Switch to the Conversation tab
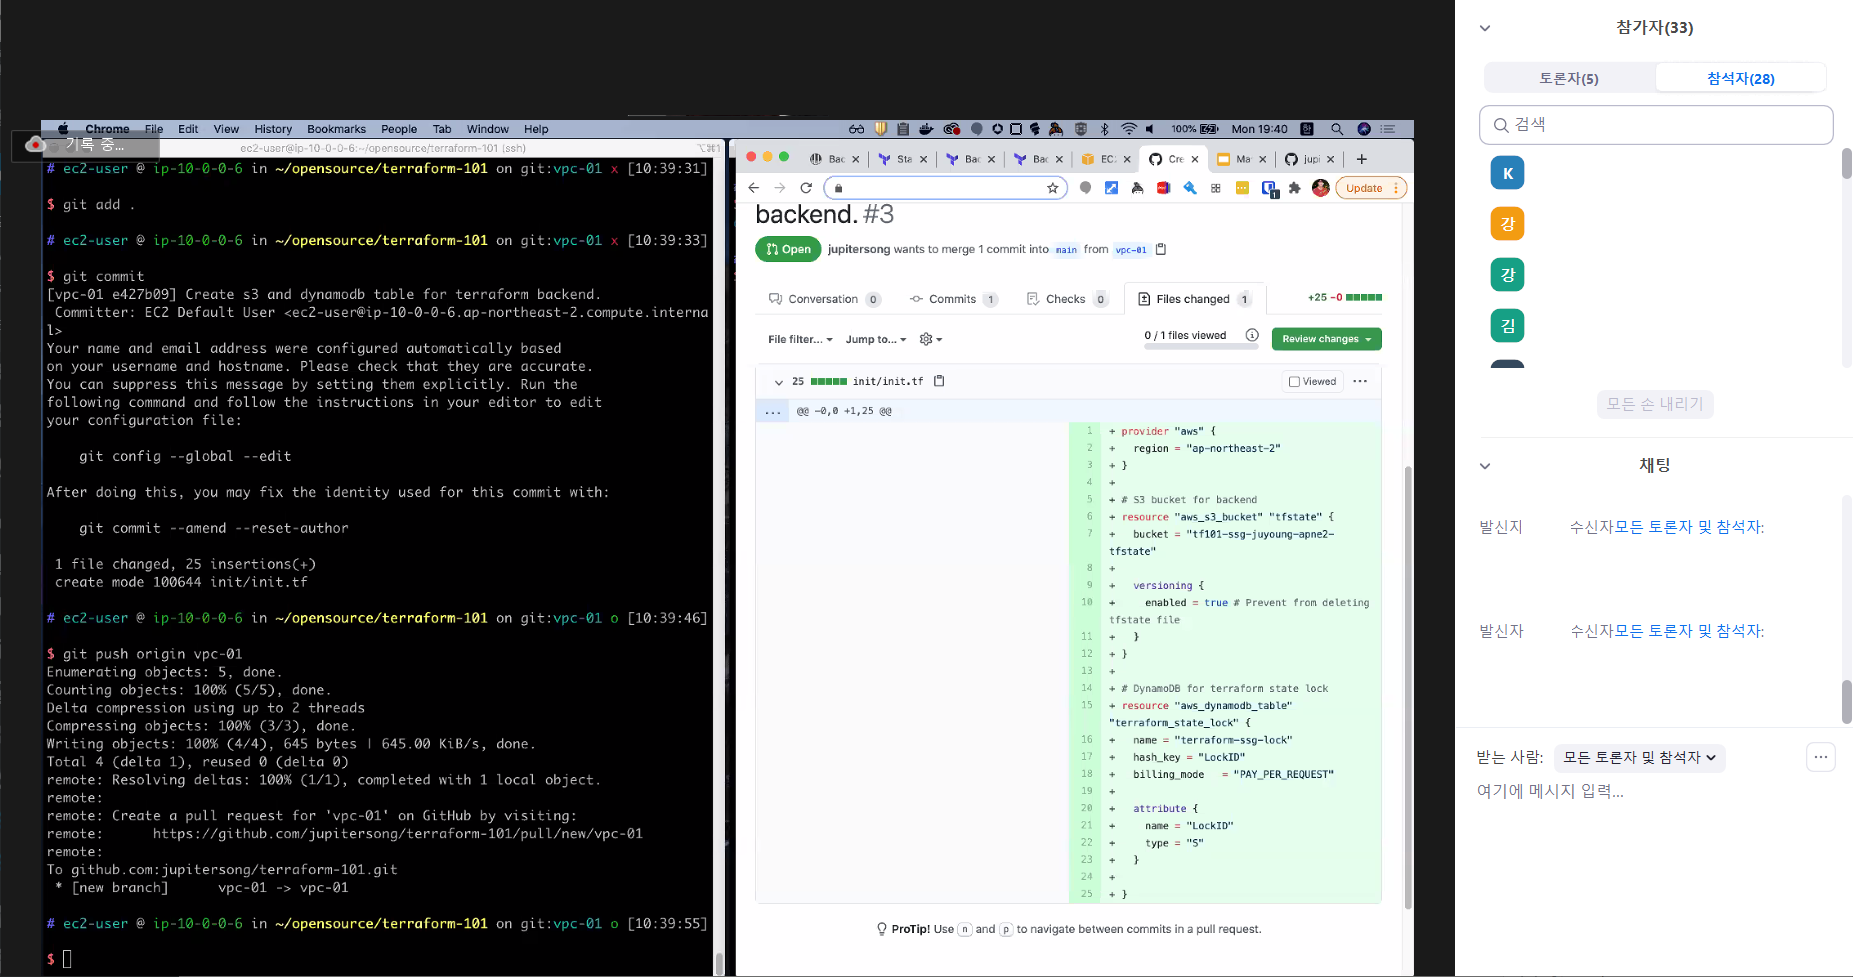The width and height of the screenshot is (1853, 977). (x=823, y=299)
